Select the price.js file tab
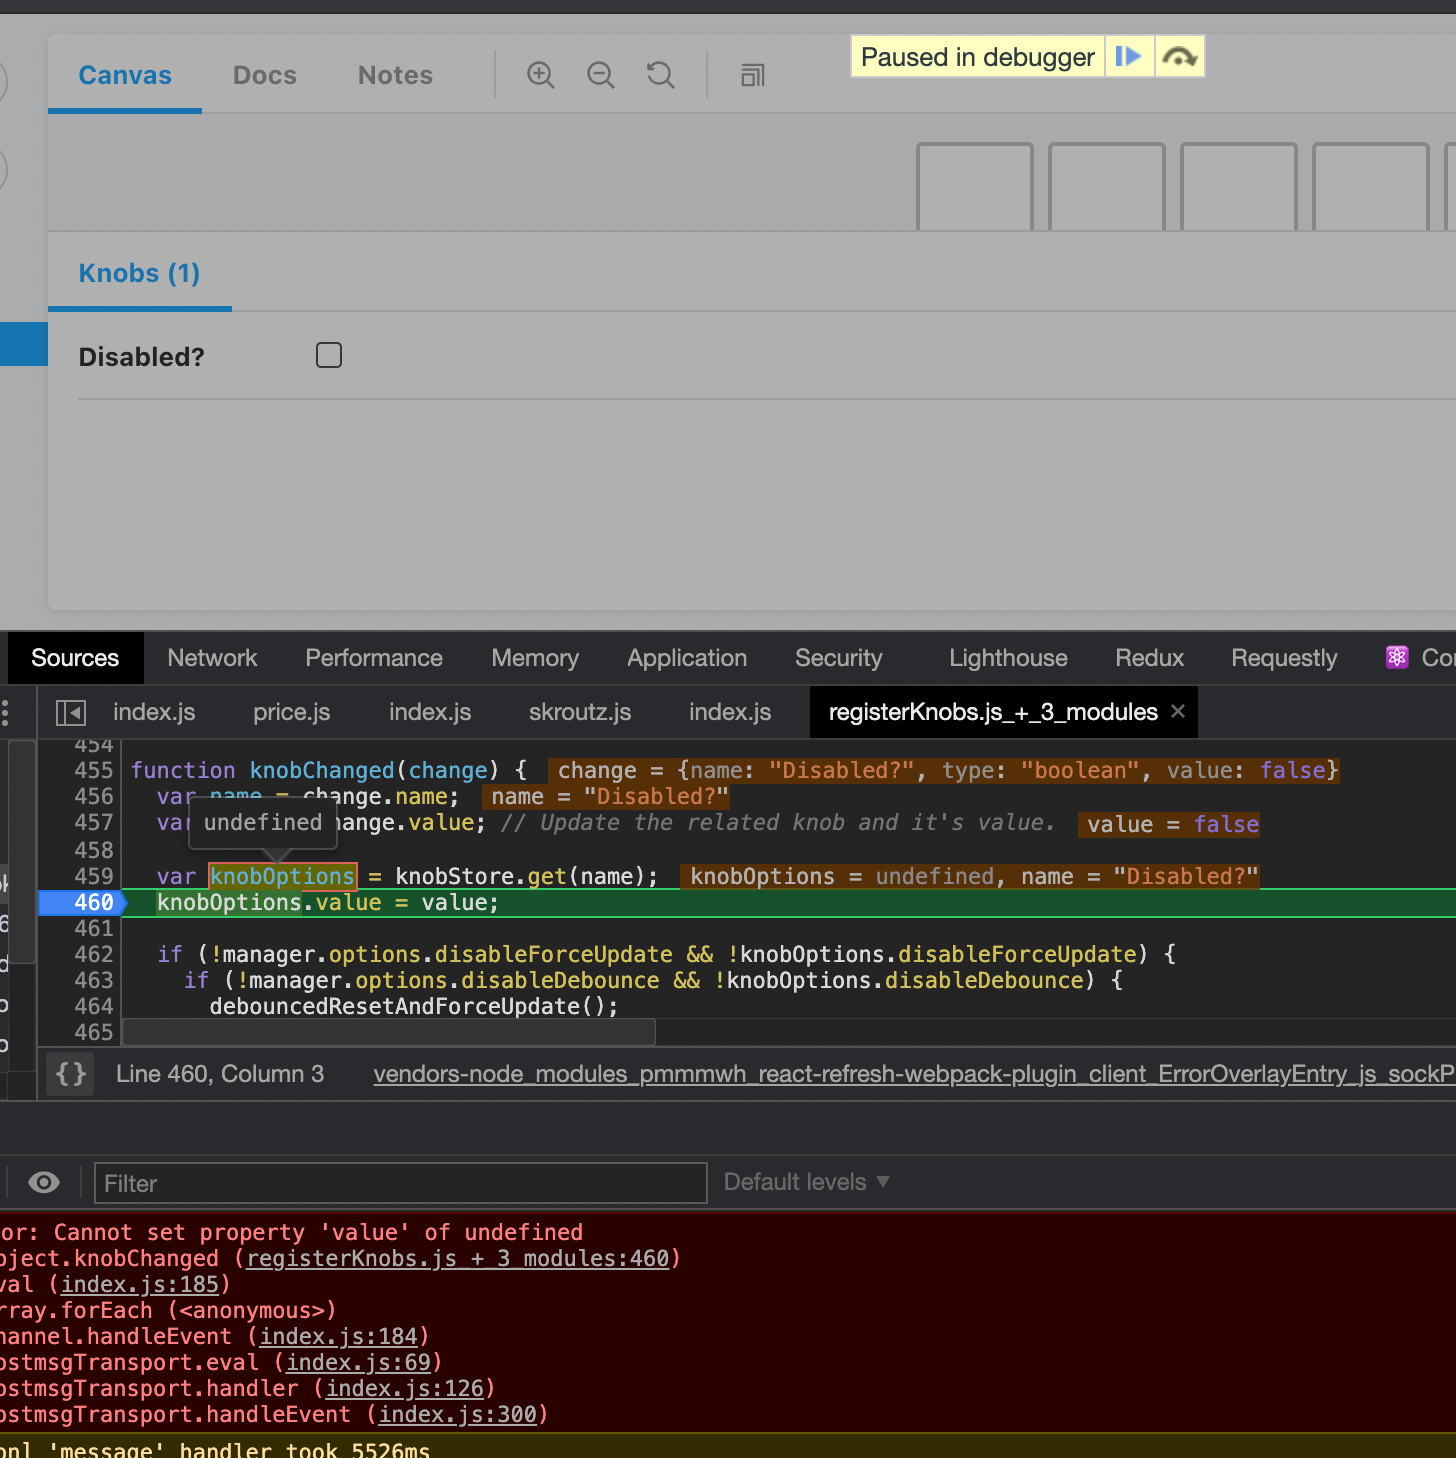 [x=292, y=712]
